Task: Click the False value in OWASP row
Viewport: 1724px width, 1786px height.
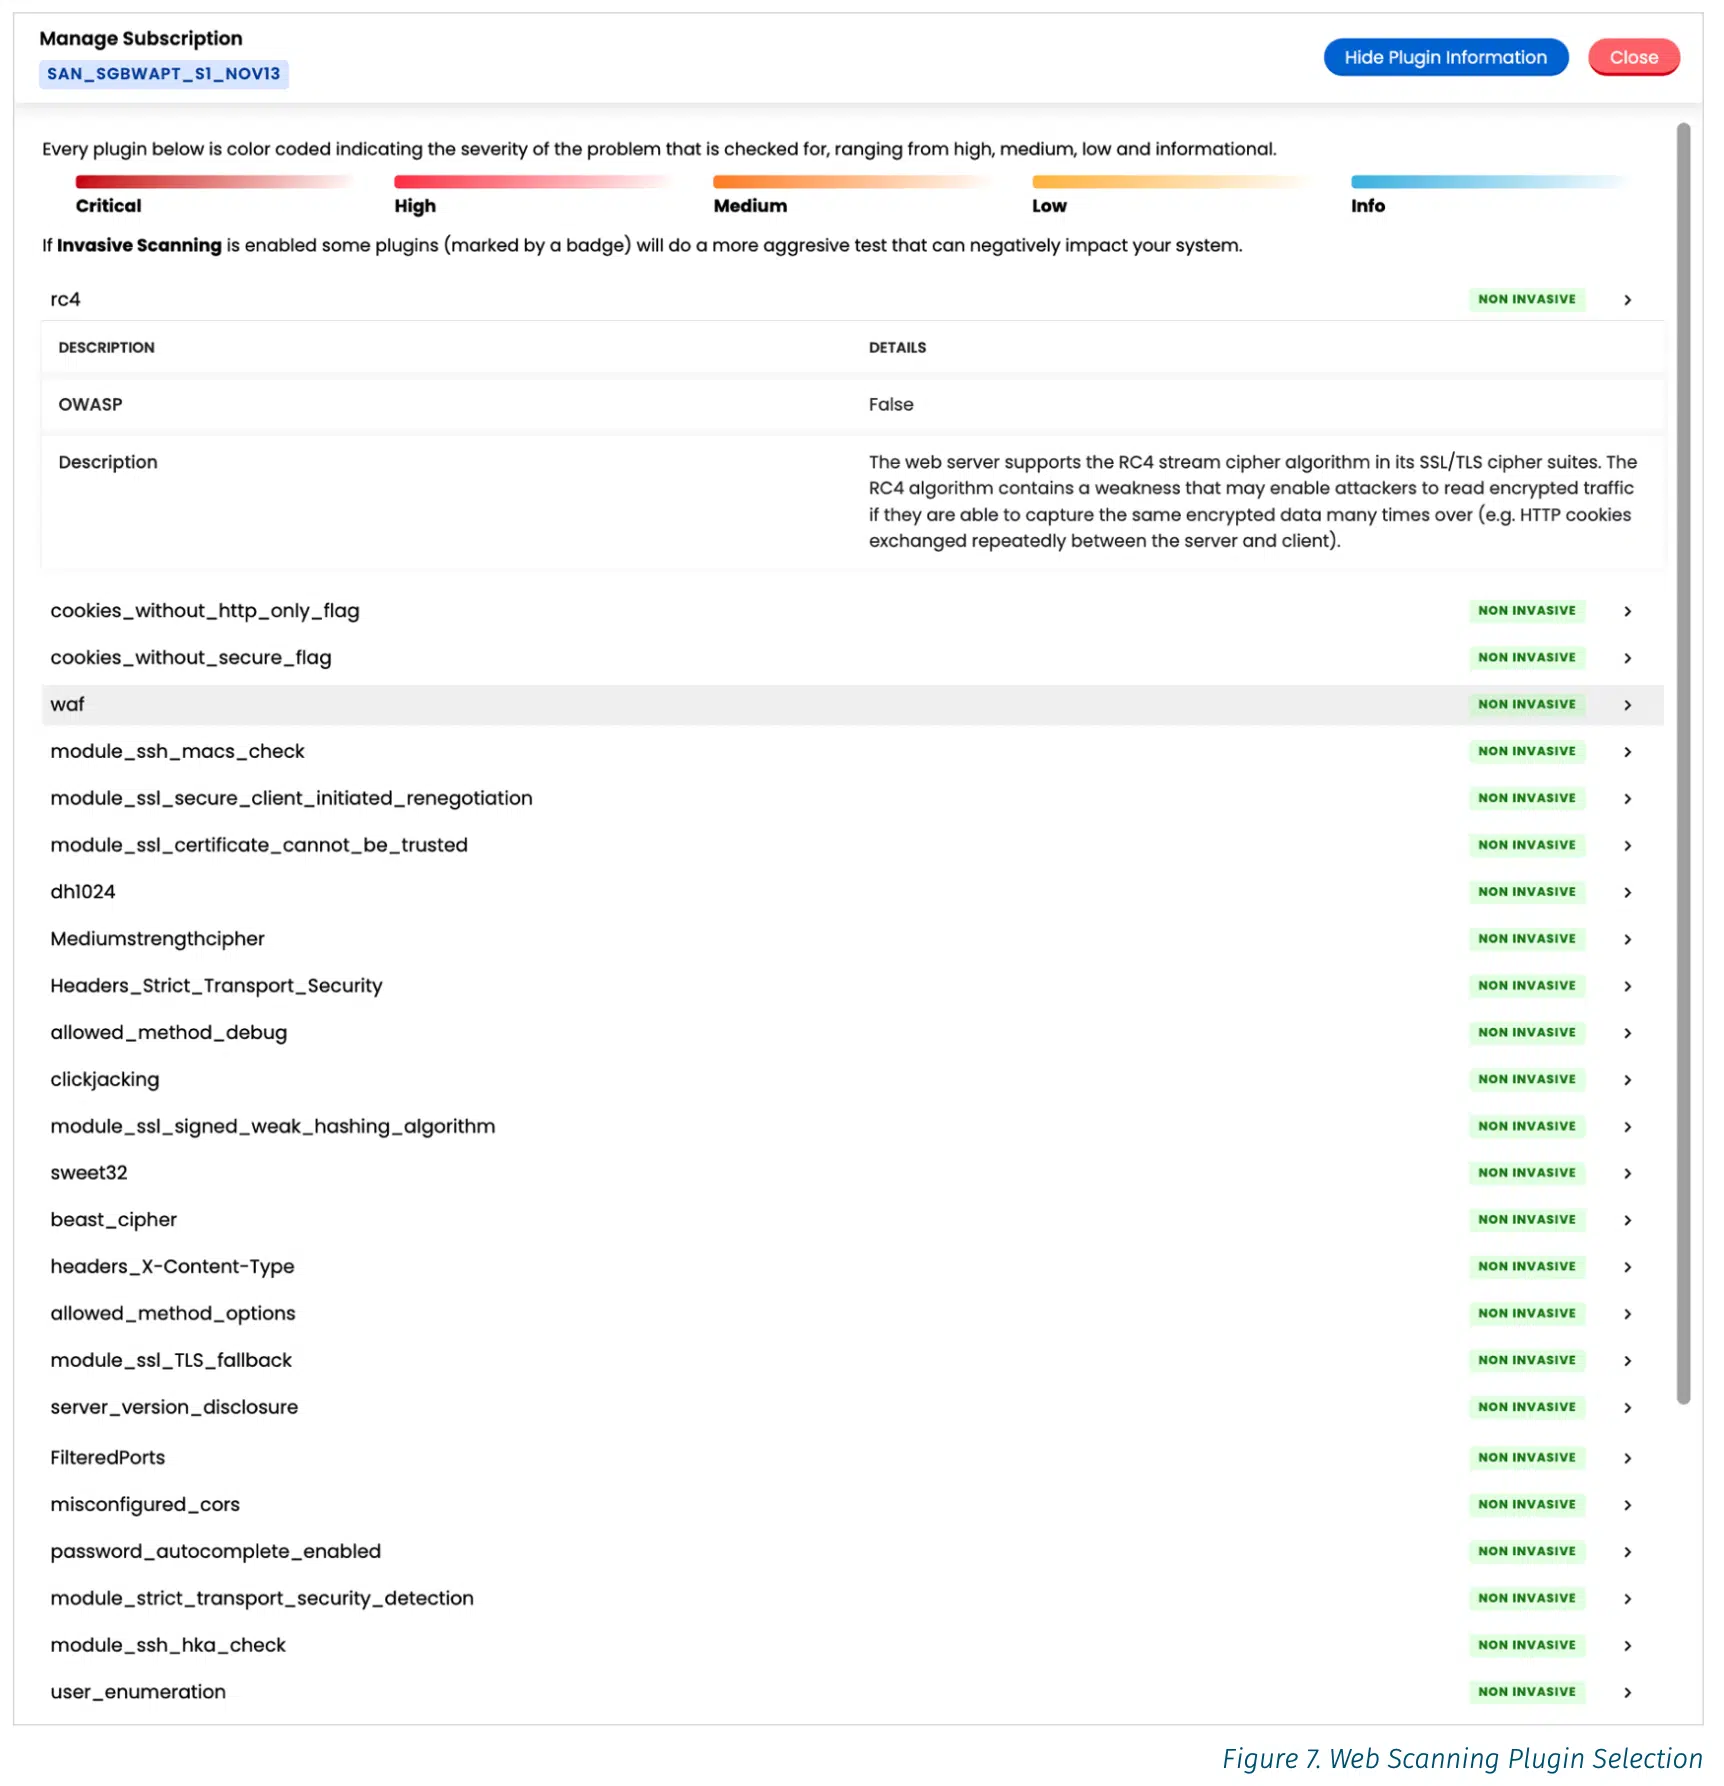Action: point(891,405)
